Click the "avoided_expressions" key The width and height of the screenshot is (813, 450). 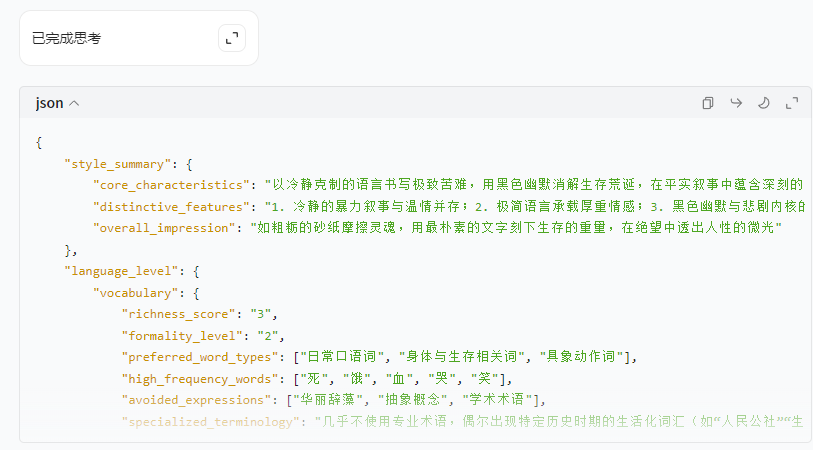196,400
